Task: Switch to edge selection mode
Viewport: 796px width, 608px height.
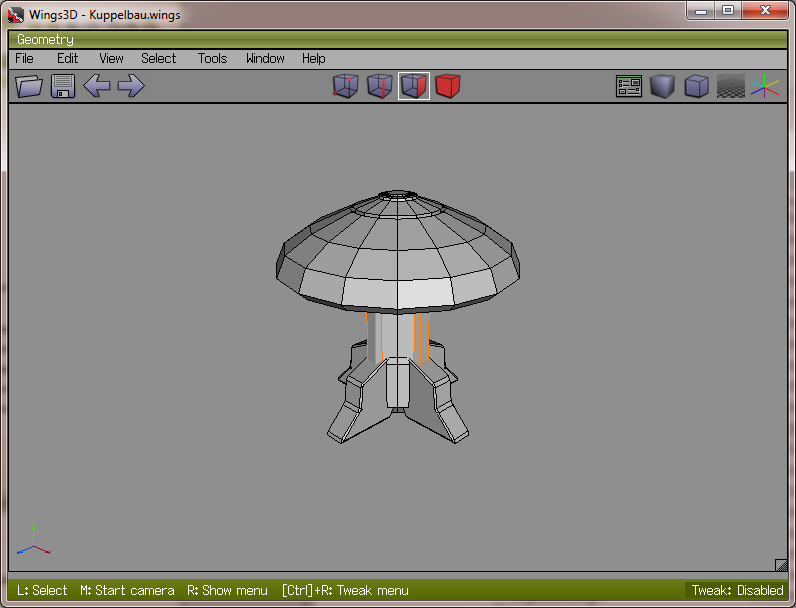Action: point(379,87)
